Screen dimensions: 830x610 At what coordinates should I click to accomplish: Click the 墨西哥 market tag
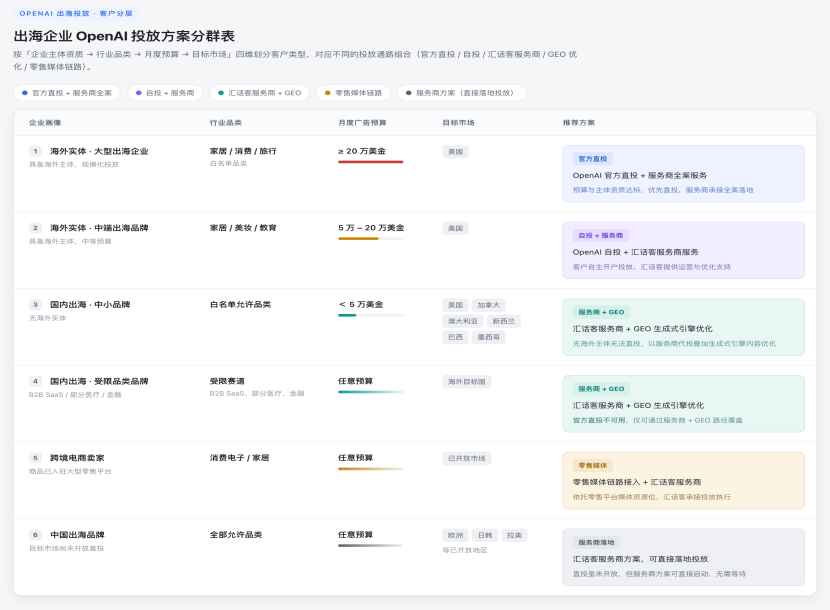point(489,337)
